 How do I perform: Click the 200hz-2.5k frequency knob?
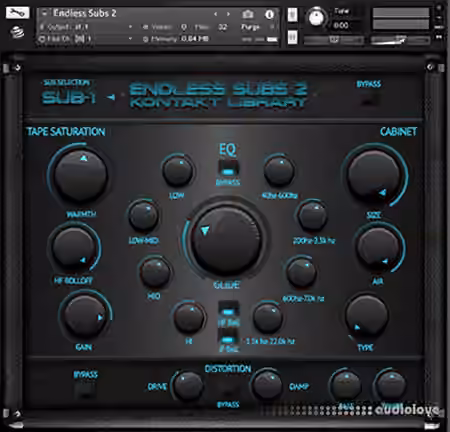(x=312, y=216)
